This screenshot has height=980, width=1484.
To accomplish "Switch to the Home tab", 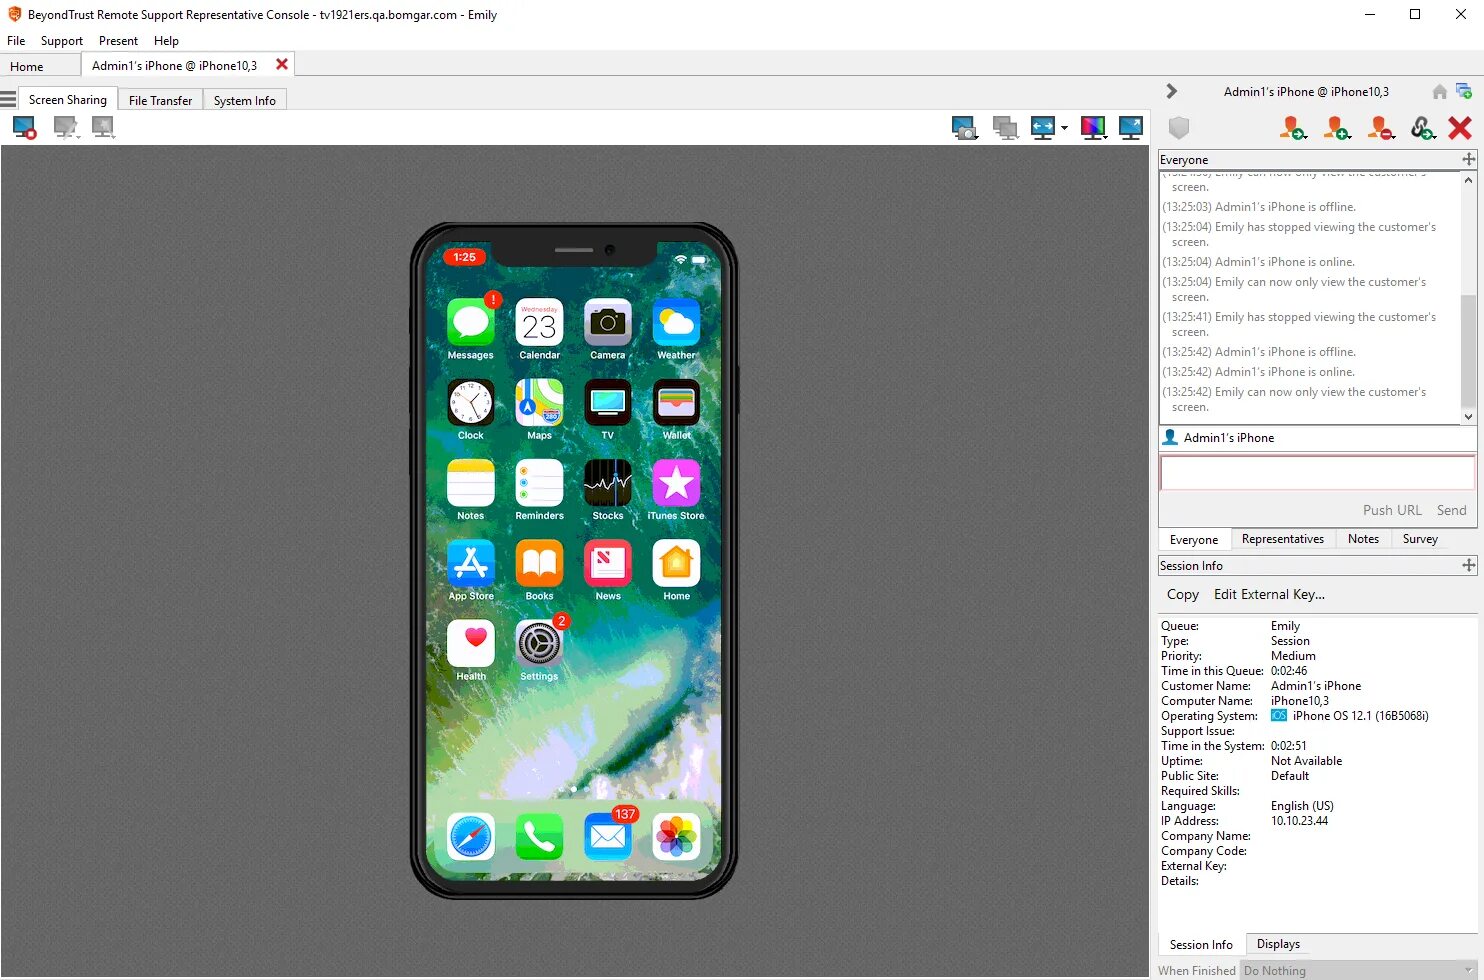I will click(40, 66).
